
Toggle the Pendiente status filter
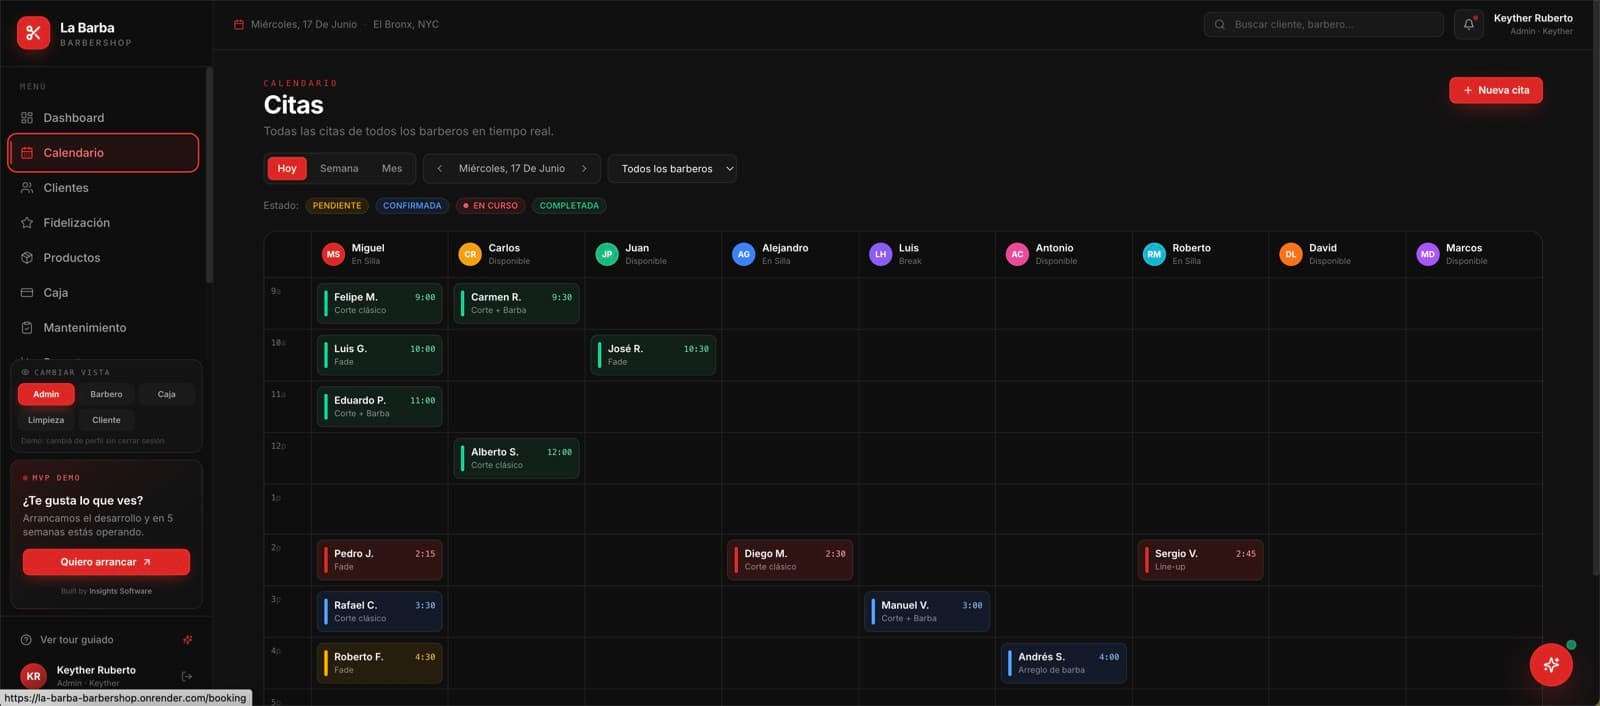point(337,206)
